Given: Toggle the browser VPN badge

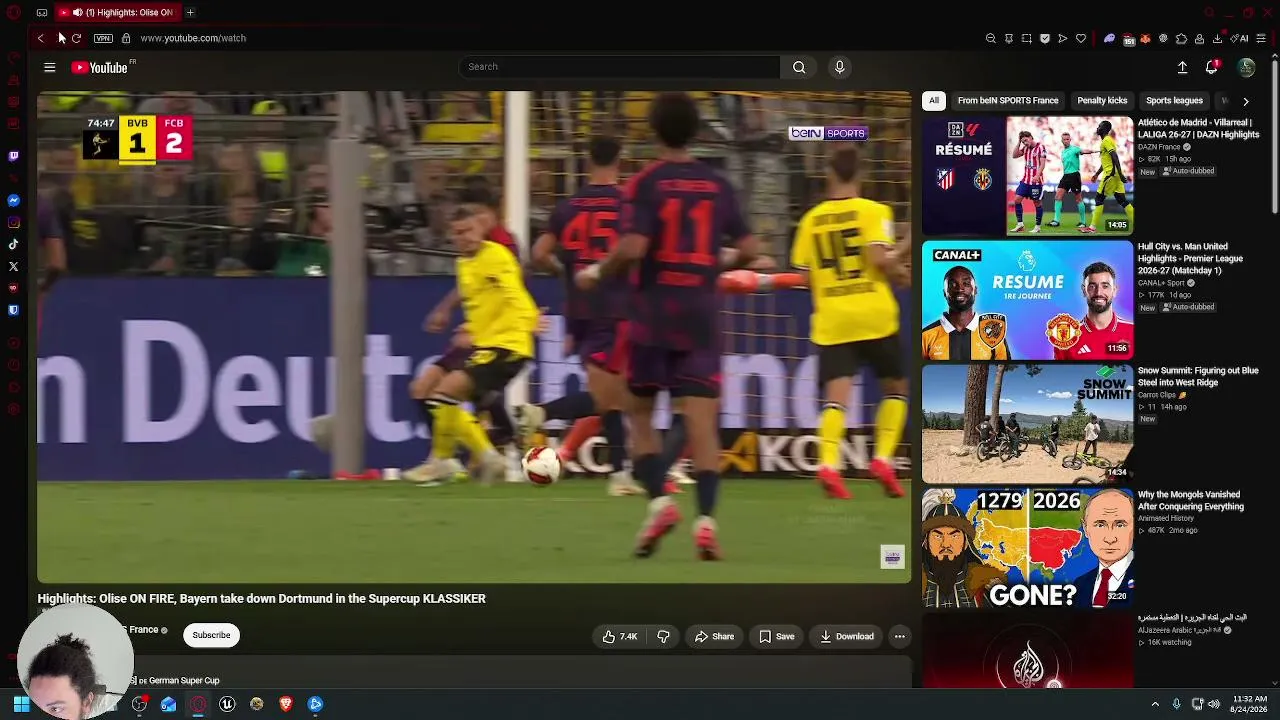Looking at the screenshot, I should pyautogui.click(x=103, y=38).
